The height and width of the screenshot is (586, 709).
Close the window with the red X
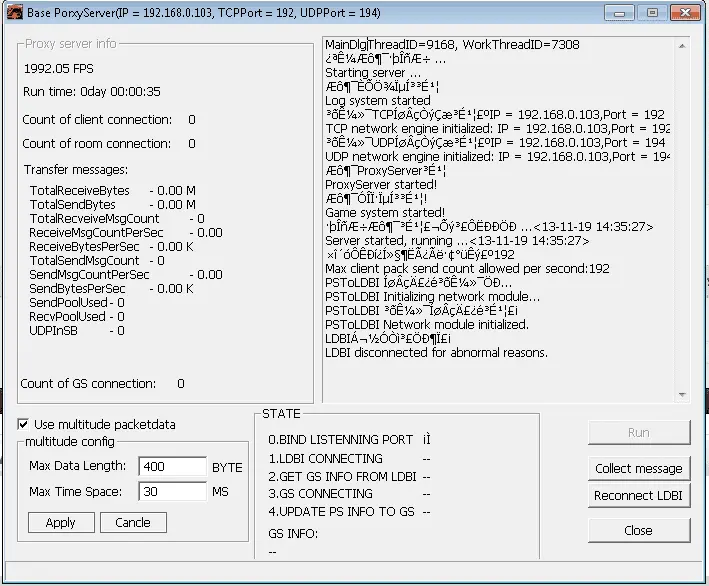coord(685,13)
